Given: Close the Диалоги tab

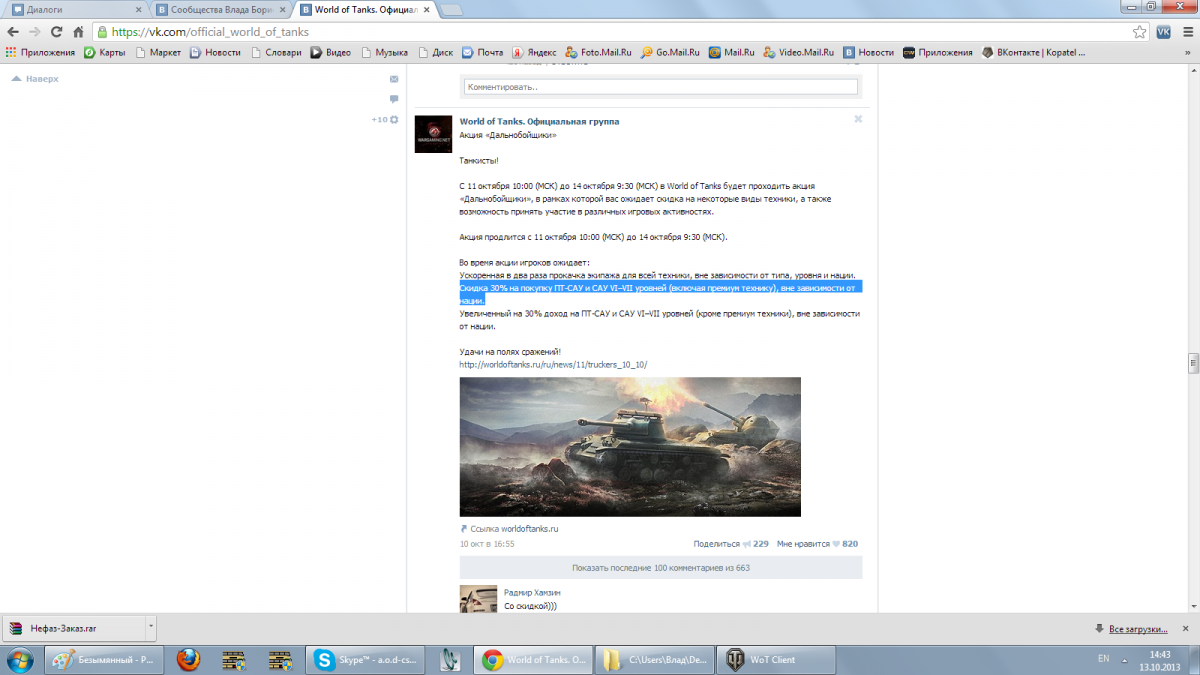Looking at the screenshot, I should coord(136,9).
